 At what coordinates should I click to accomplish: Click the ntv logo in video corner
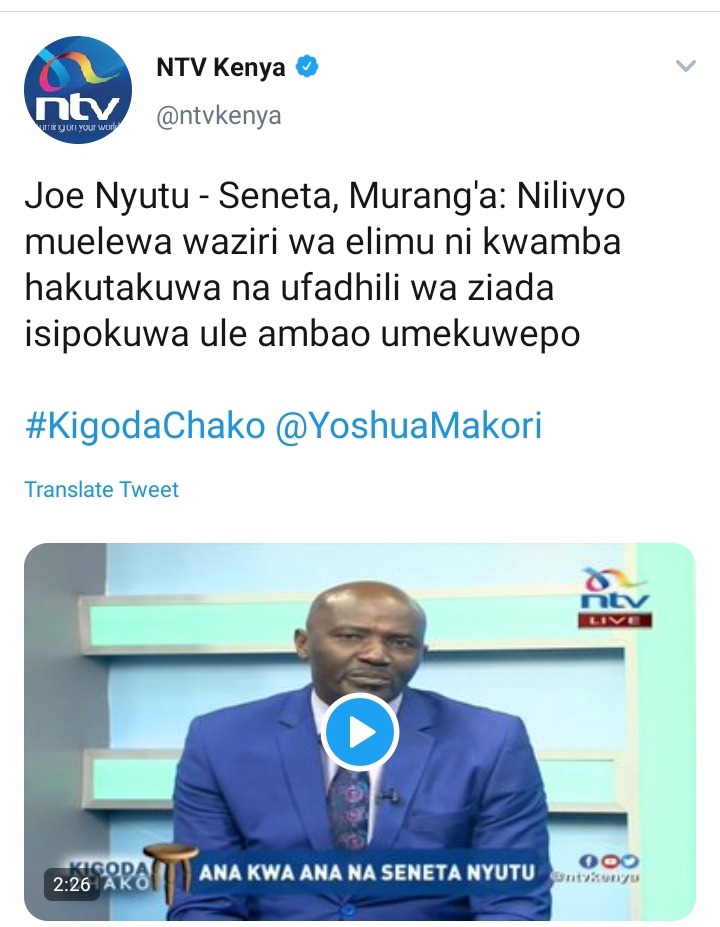point(614,589)
